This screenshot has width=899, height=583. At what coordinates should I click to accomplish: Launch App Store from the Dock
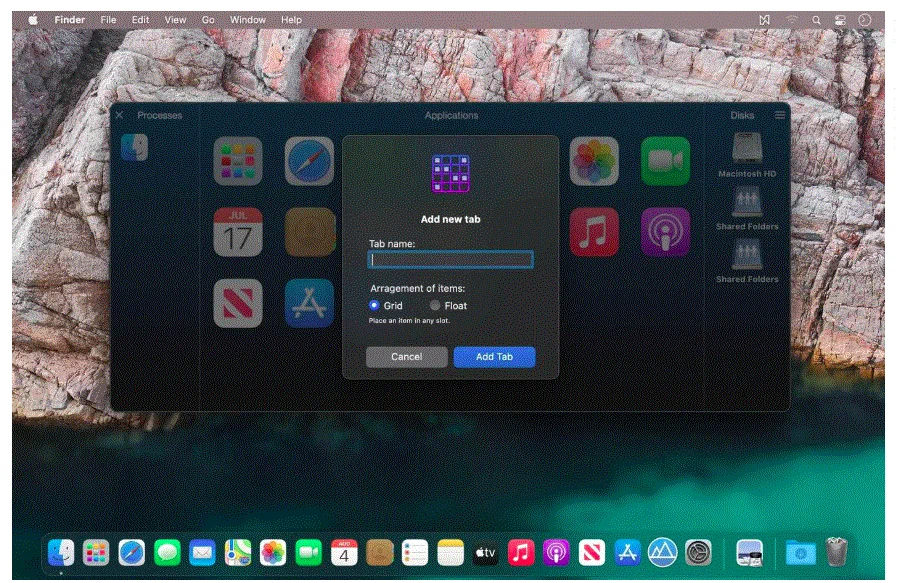pos(627,553)
